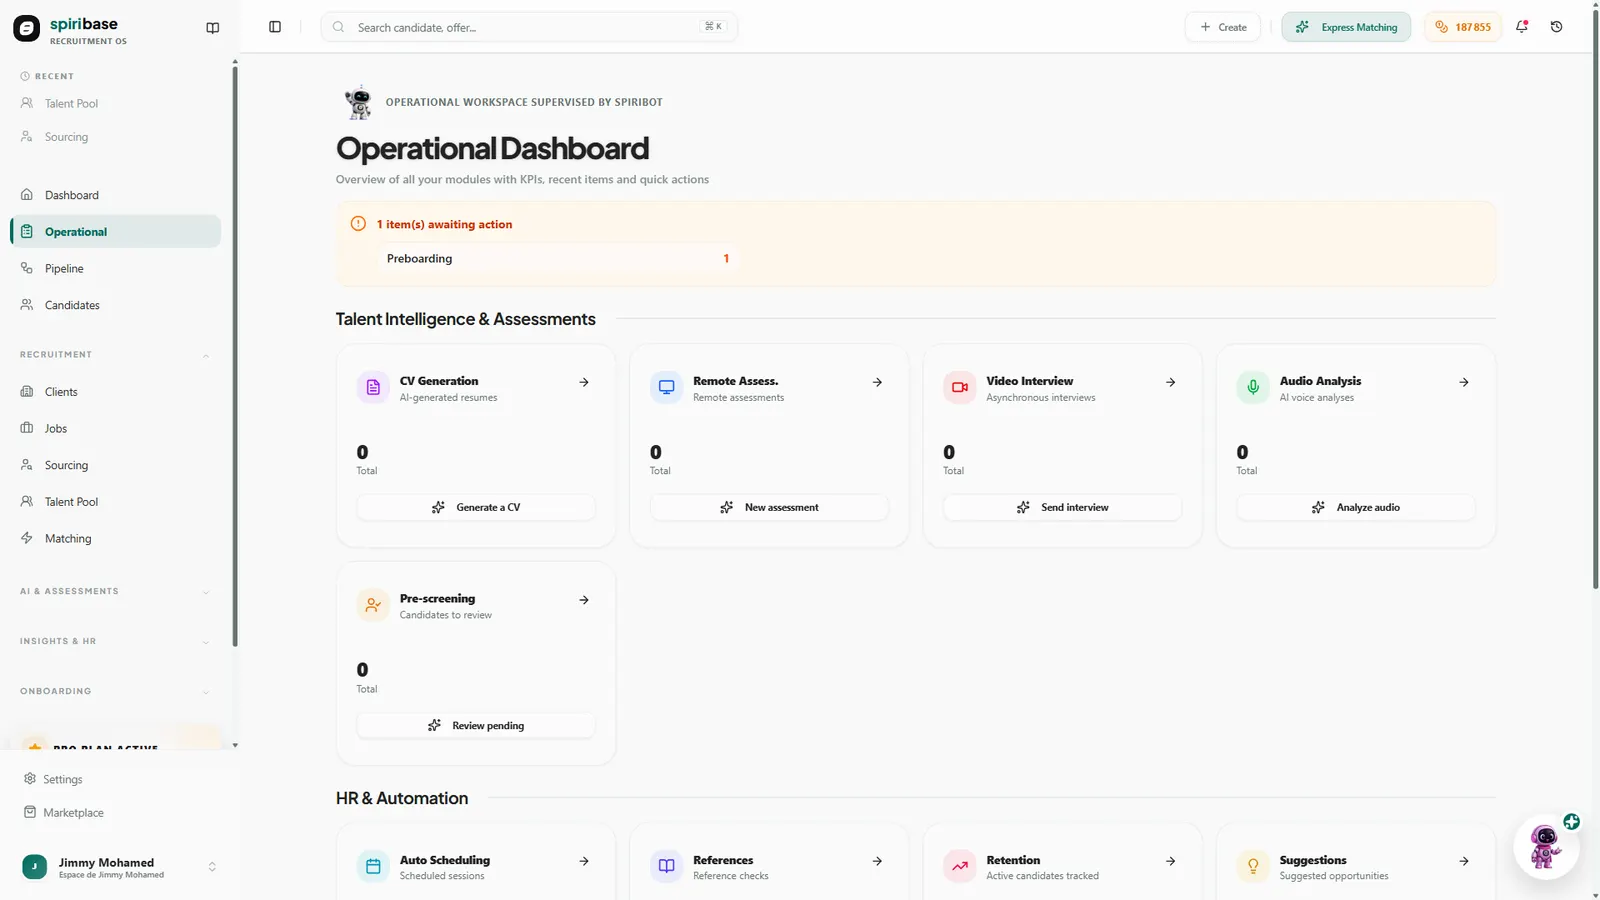1600x900 pixels.
Task: Click the CV Generation document icon
Action: click(x=373, y=387)
